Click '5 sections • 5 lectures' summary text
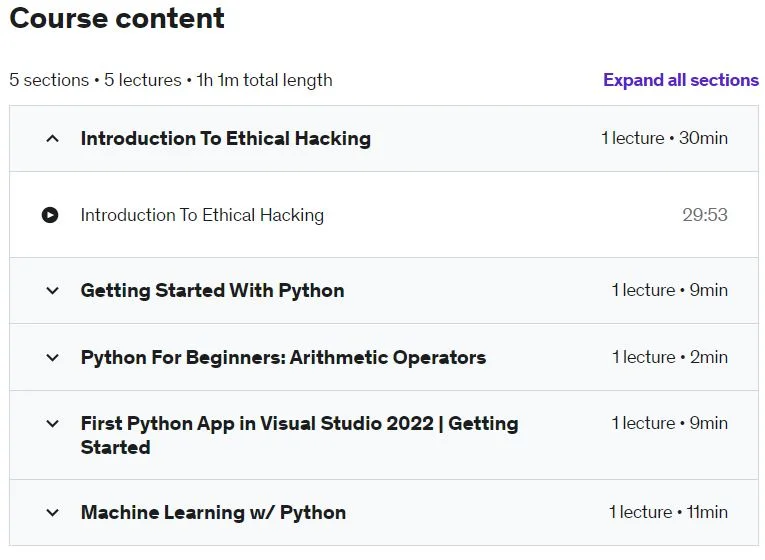 [x=95, y=80]
